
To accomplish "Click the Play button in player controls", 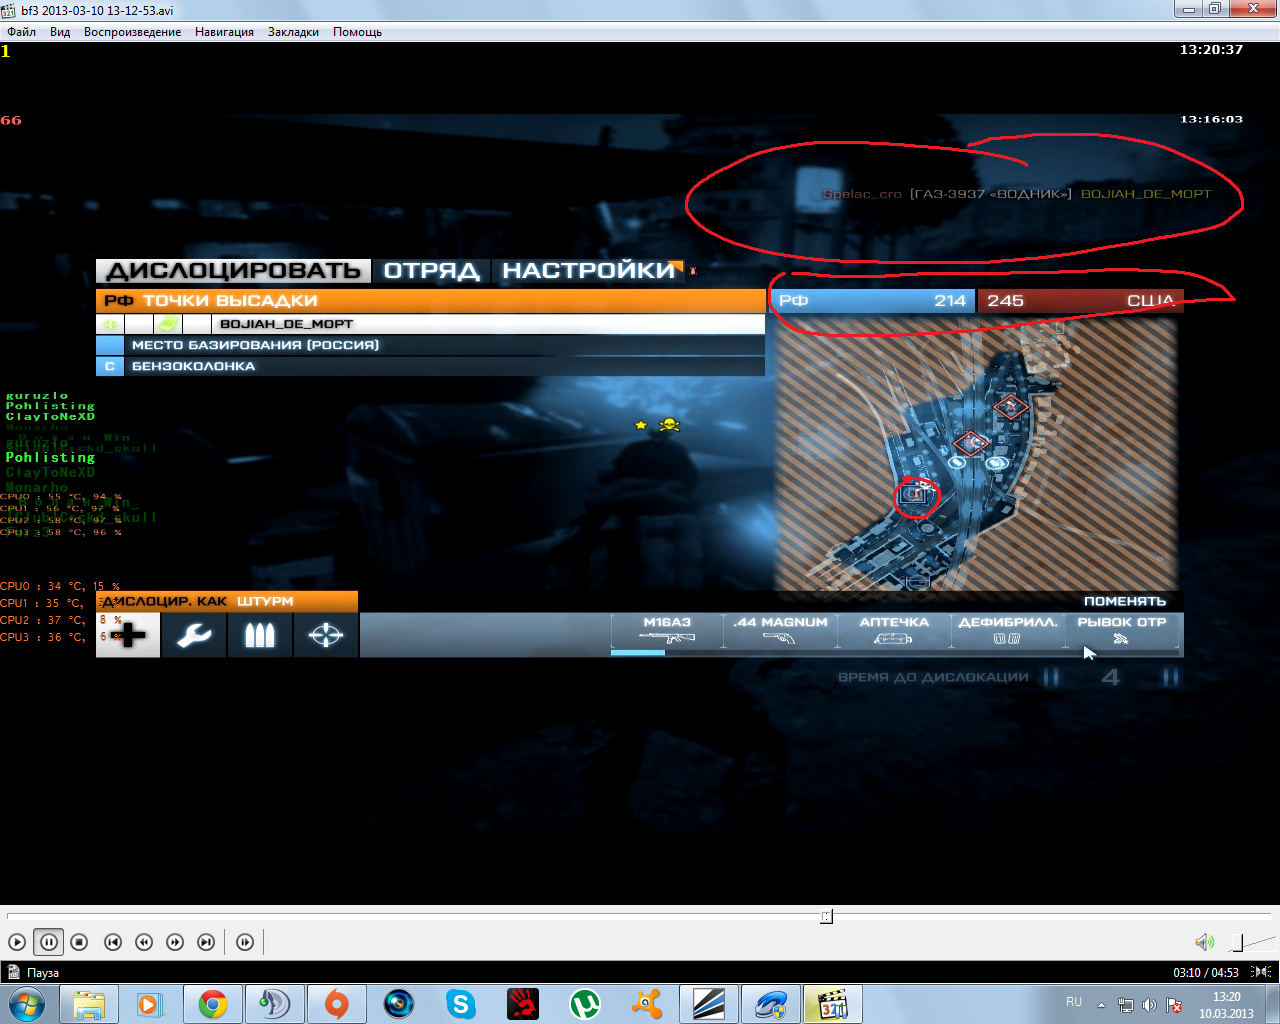I will point(17,942).
